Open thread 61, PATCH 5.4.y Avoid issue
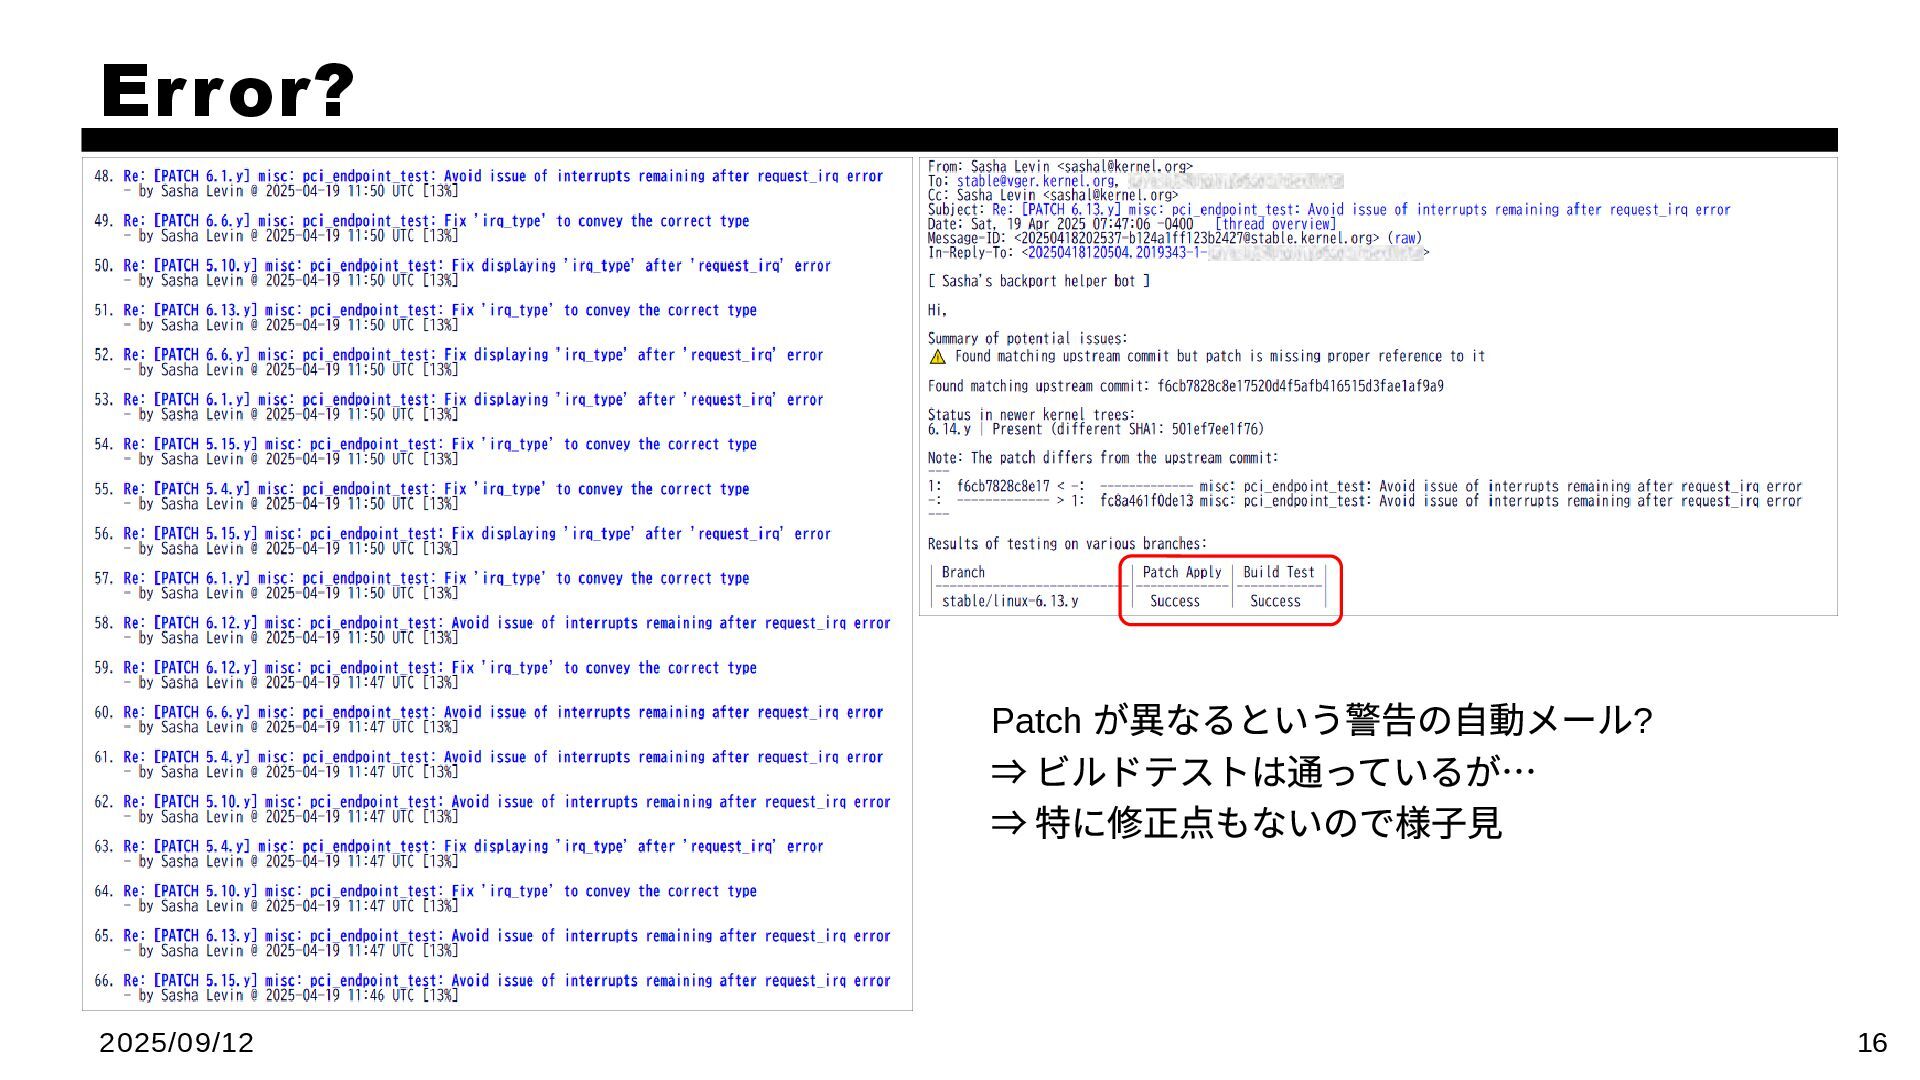Image resolution: width=1920 pixels, height=1080 pixels. click(503, 757)
